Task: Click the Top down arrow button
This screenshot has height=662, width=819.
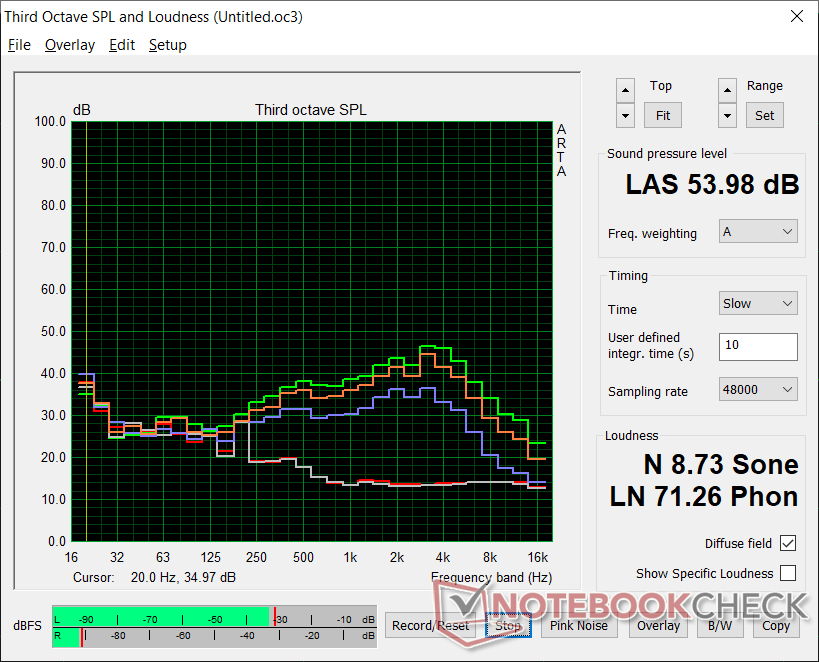Action: (x=625, y=115)
